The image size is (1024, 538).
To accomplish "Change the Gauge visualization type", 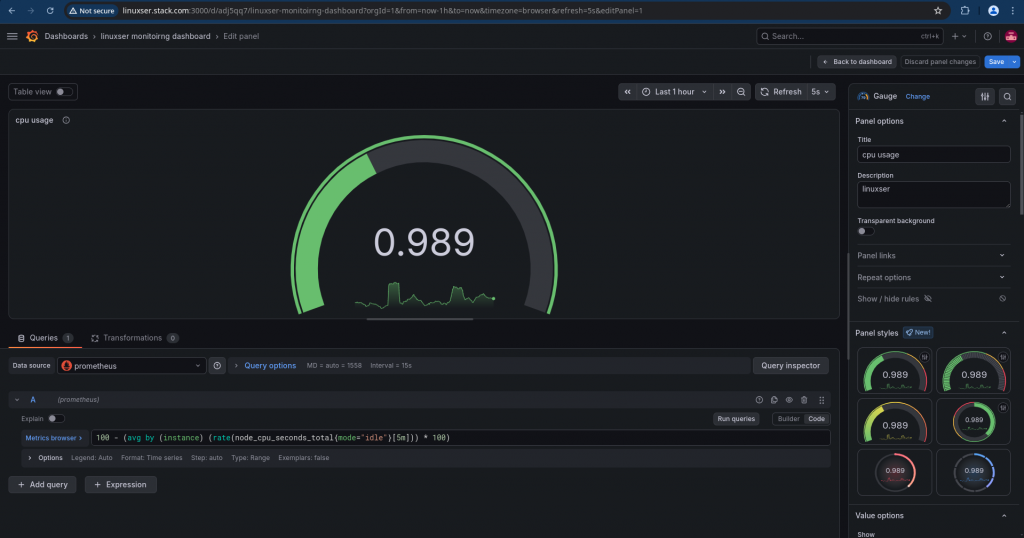I will click(918, 97).
